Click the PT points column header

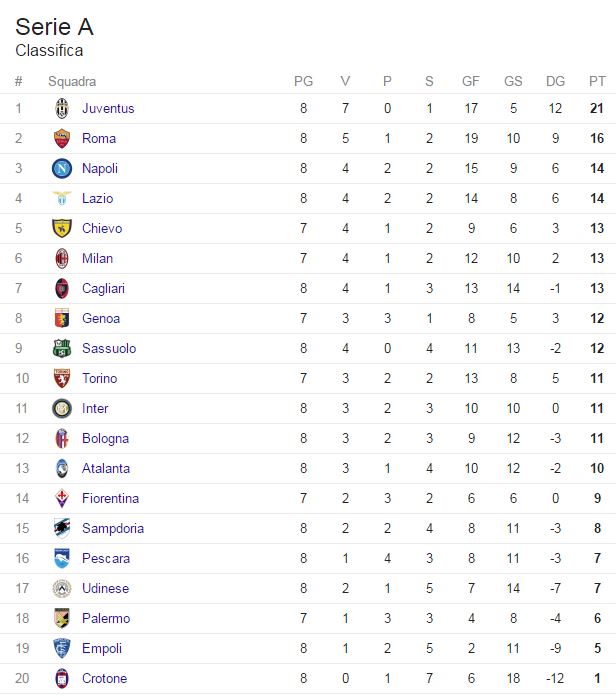pyautogui.click(x=597, y=81)
